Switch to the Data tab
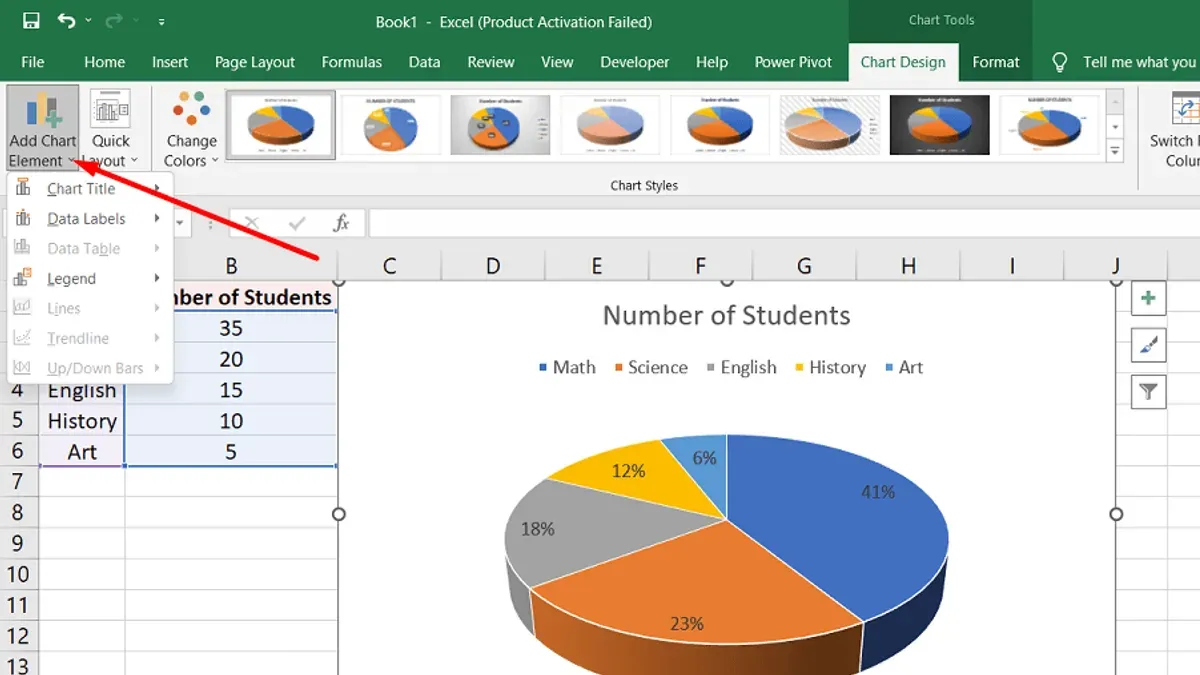The image size is (1200, 675). [424, 62]
